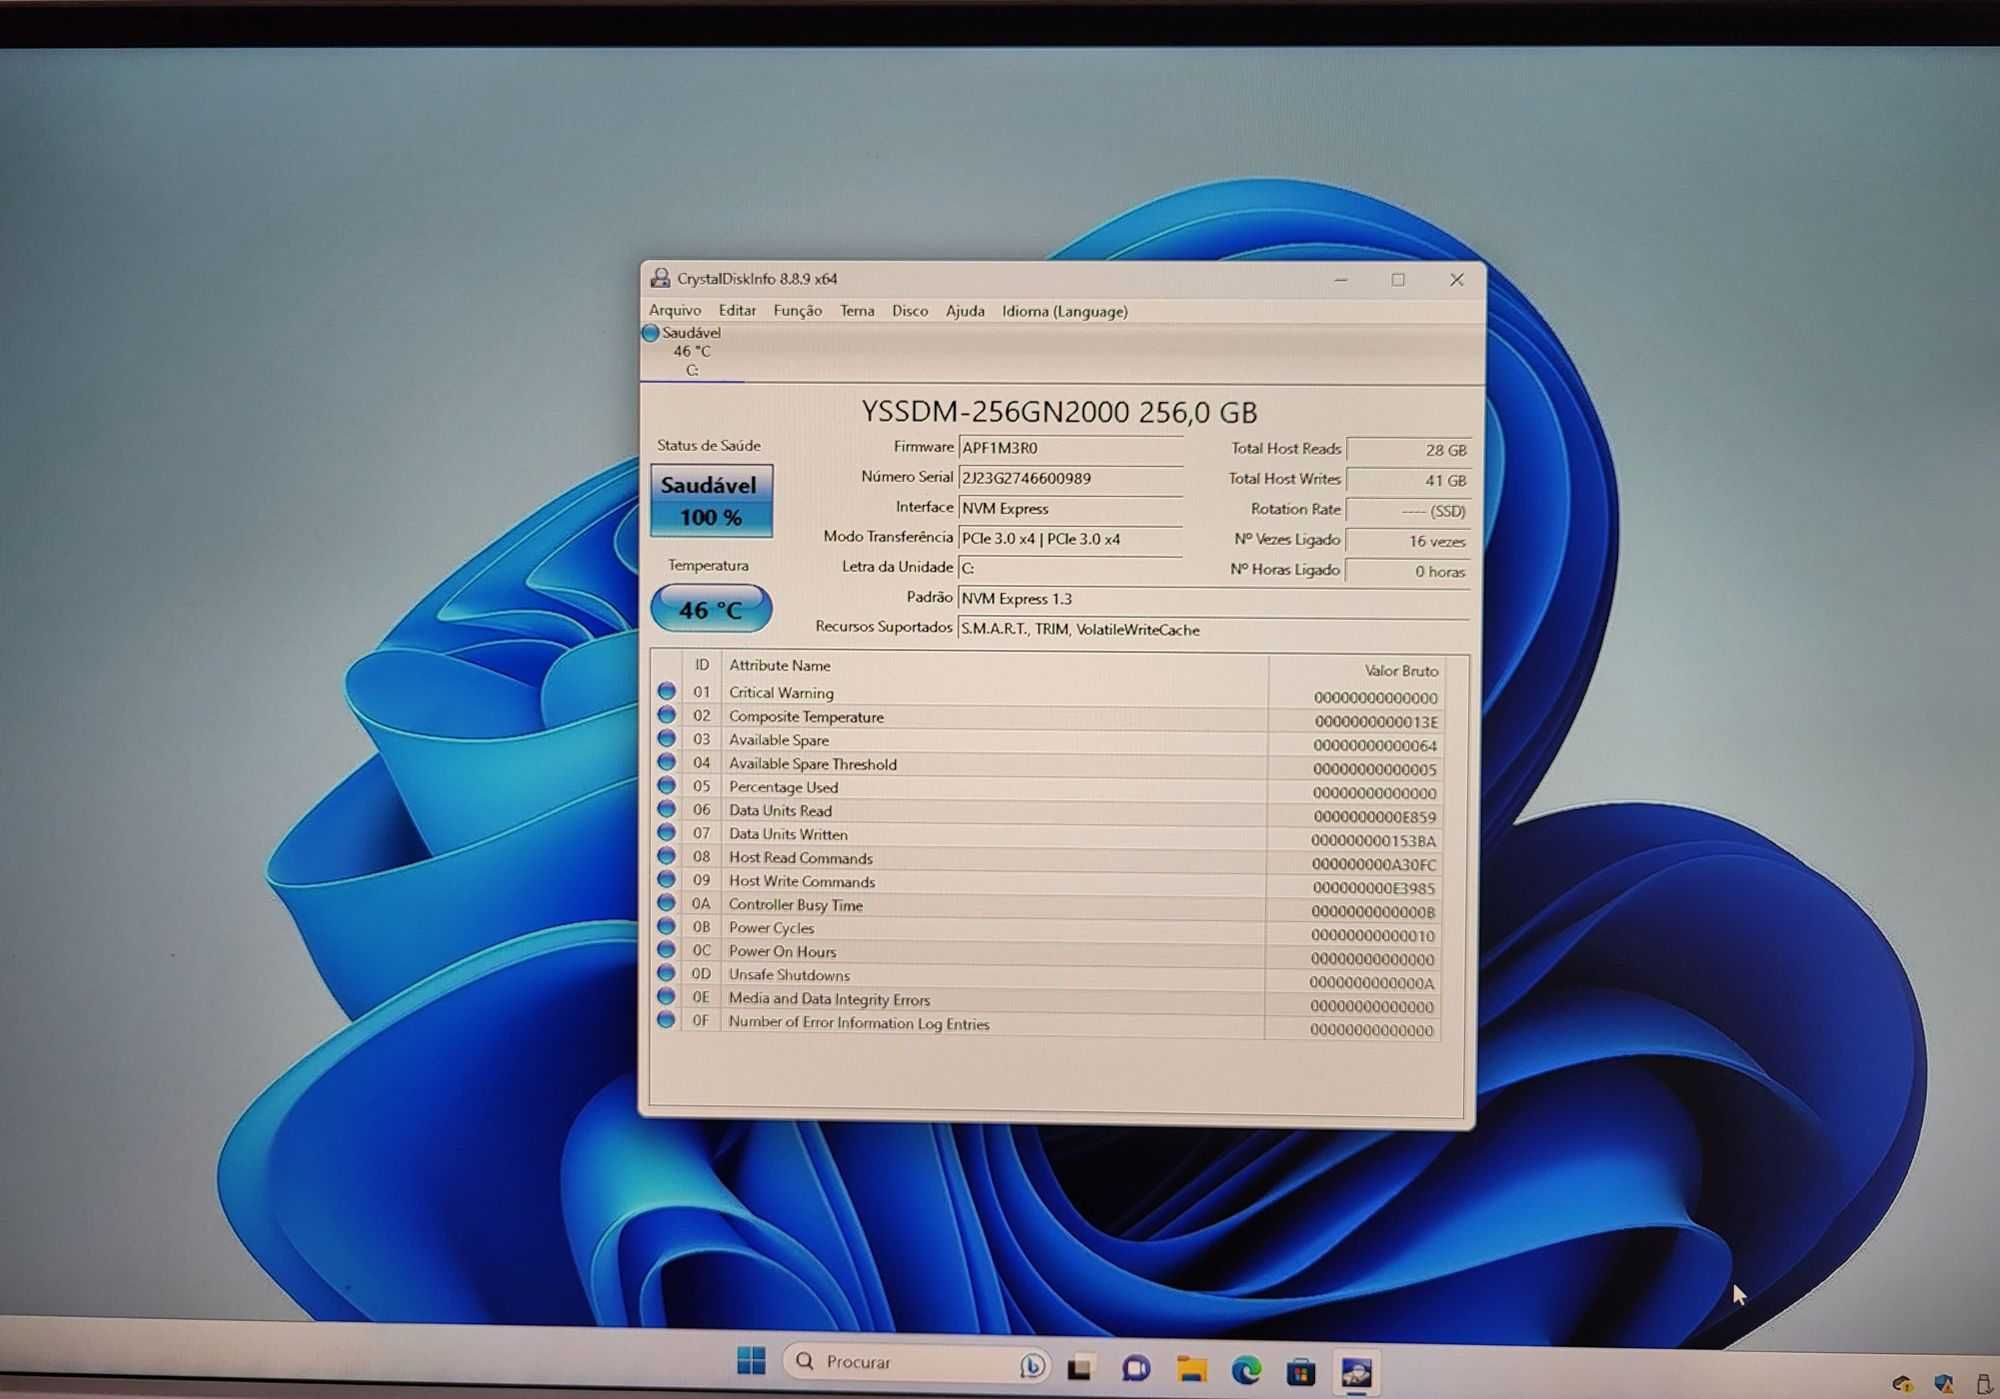Launch Microsoft Edge from the taskbar

click(x=1246, y=1370)
